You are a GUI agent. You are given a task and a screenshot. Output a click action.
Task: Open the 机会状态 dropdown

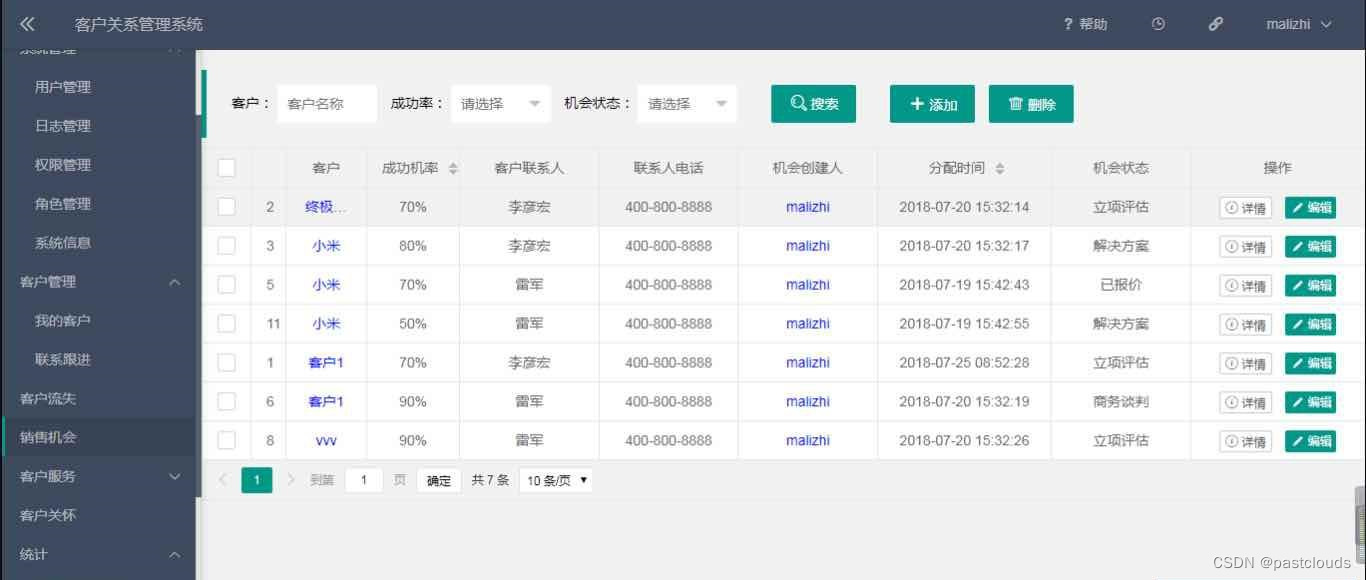[687, 104]
